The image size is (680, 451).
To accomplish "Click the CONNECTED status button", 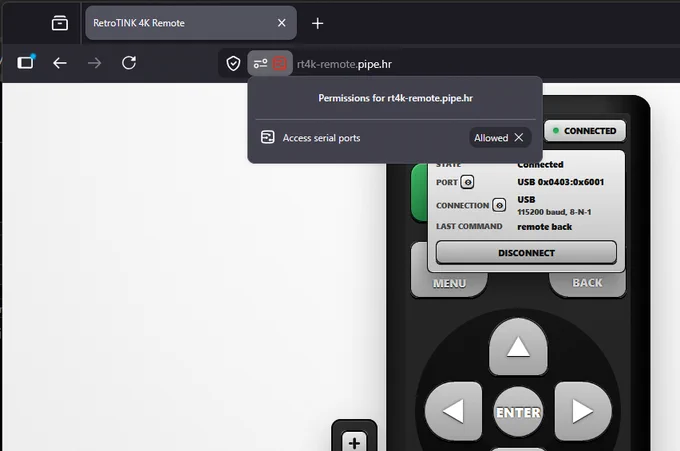I will click(x=585, y=131).
